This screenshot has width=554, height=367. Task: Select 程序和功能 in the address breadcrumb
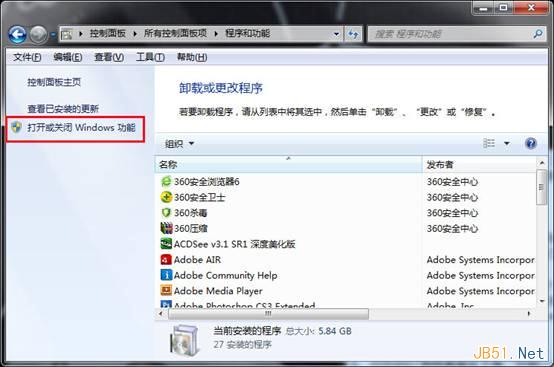click(x=247, y=34)
